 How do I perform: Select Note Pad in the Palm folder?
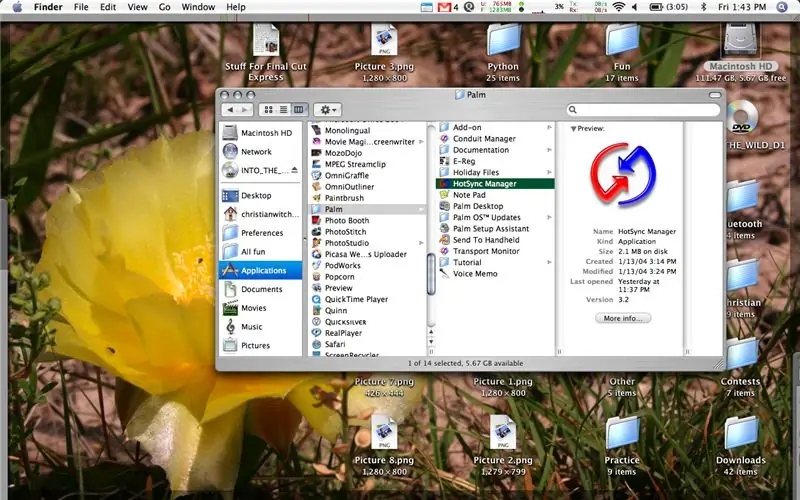[x=469, y=195]
